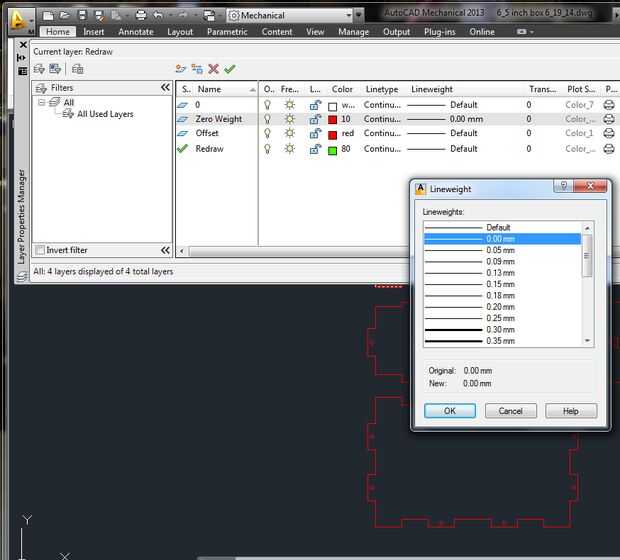
Task: Collapse the Filters pane with double chevron
Action: pyautogui.click(x=165, y=87)
